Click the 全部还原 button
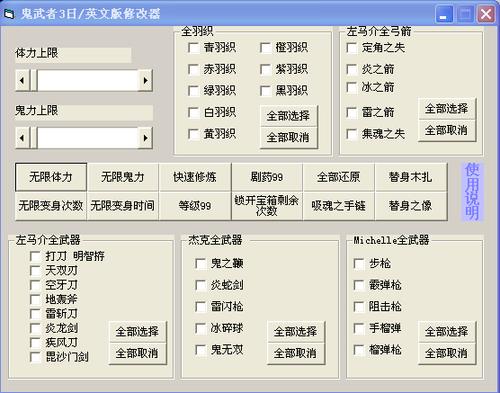 point(339,177)
